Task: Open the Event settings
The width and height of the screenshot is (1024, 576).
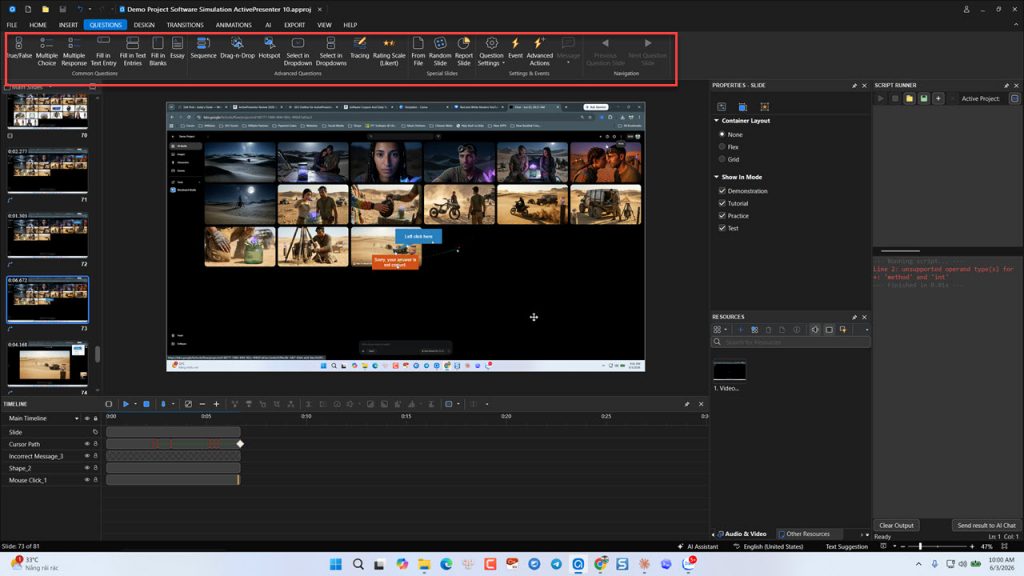Action: pyautogui.click(x=515, y=48)
